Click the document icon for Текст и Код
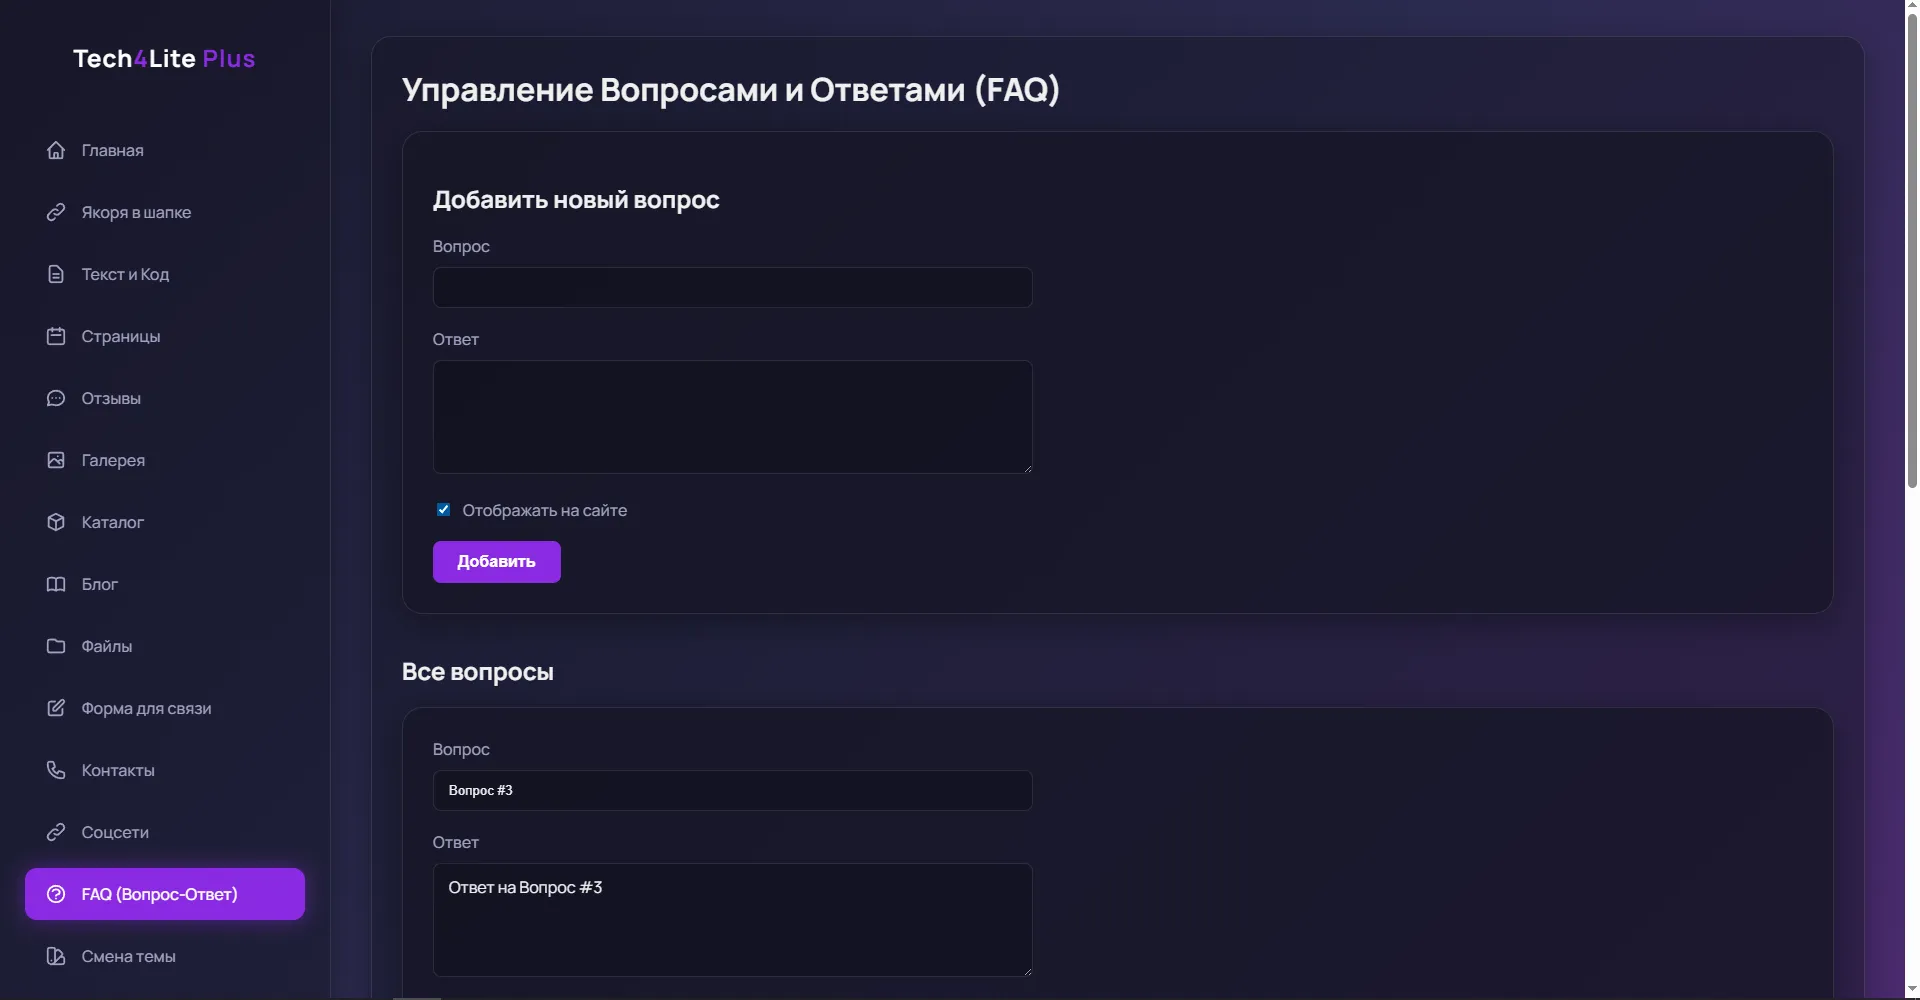 click(56, 274)
